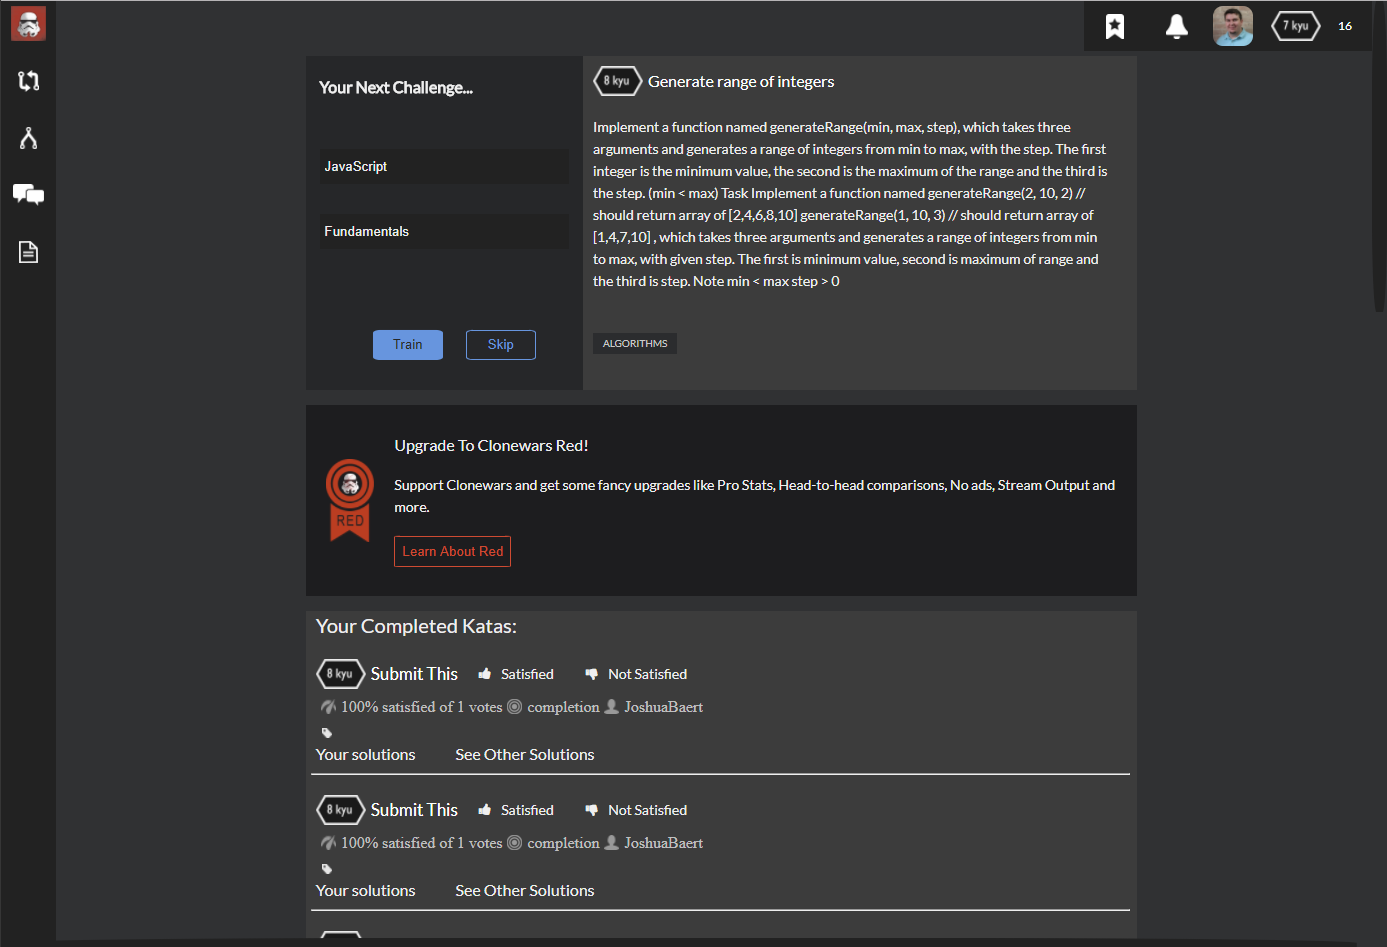
Task: Click the Generate range of integers title
Action: 740,82
